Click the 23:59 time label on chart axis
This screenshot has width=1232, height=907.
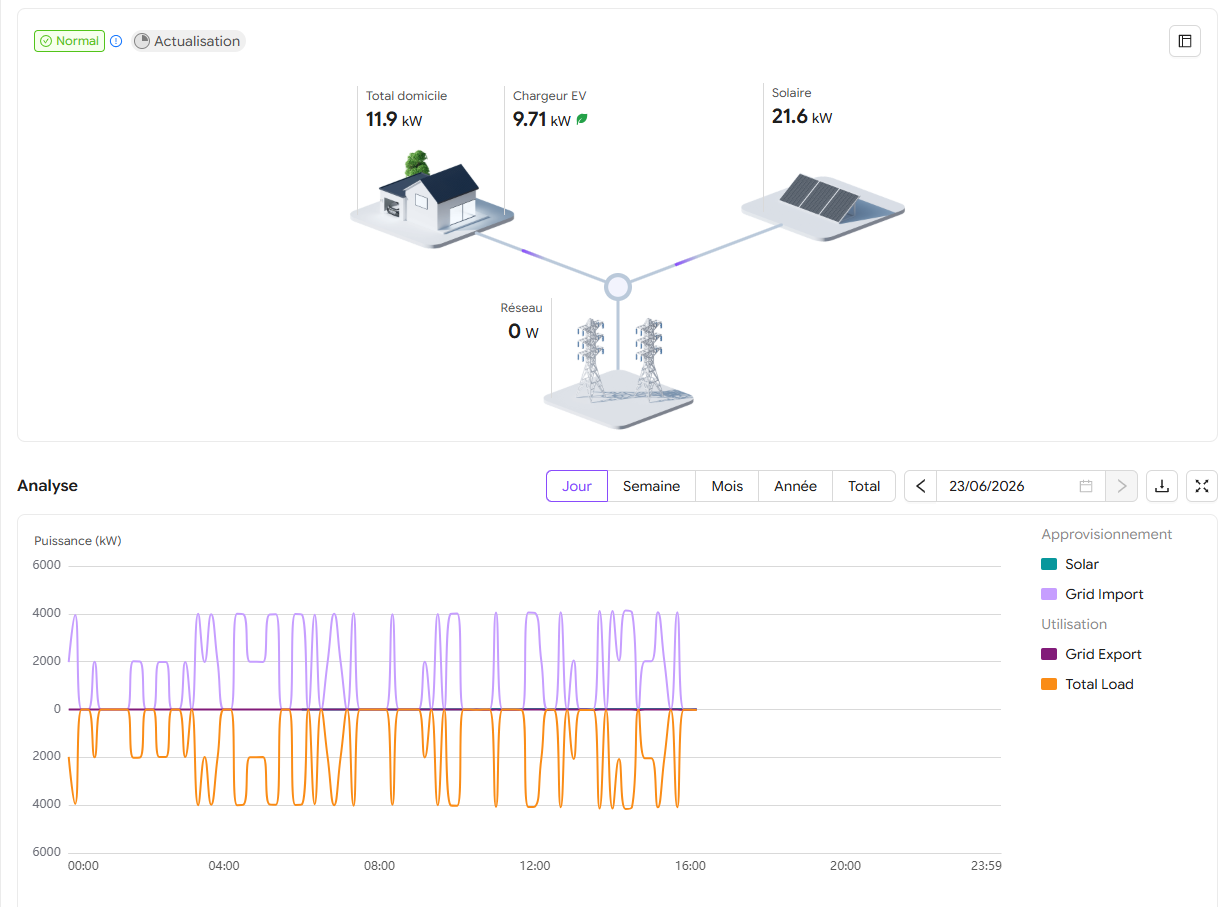click(x=985, y=866)
